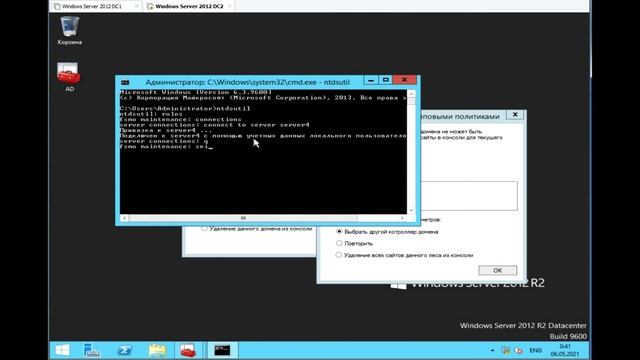Show hidden tray icons arrow
The width and height of the screenshot is (640, 360).
[492, 350]
